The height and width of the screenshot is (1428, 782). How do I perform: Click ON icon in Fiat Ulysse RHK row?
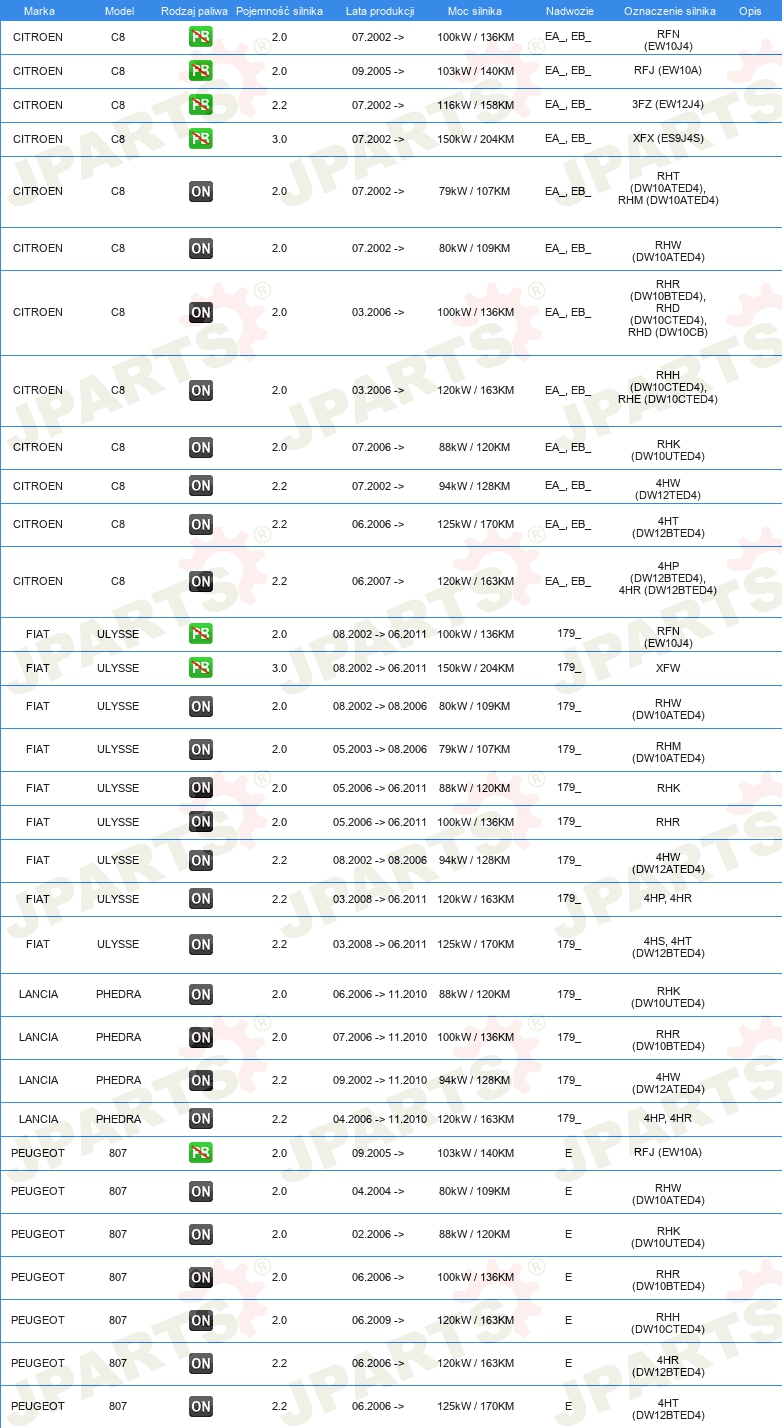tap(200, 788)
